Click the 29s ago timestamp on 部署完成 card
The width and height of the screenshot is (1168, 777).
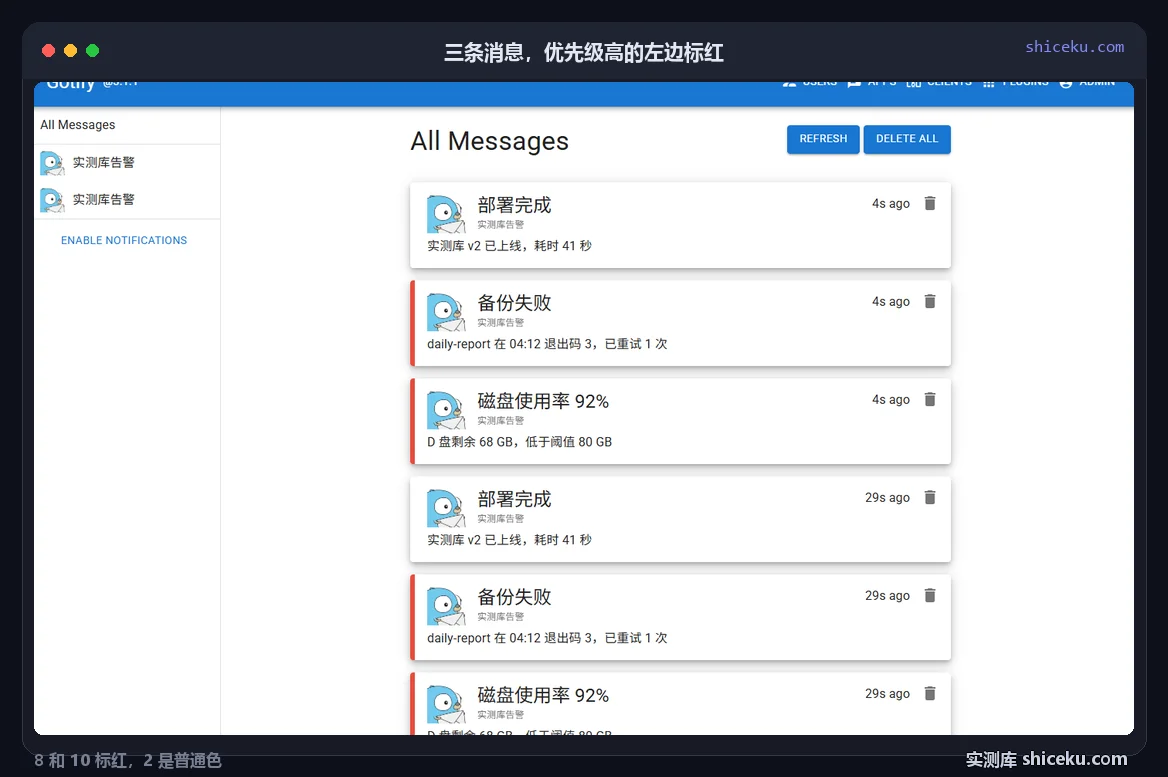887,498
